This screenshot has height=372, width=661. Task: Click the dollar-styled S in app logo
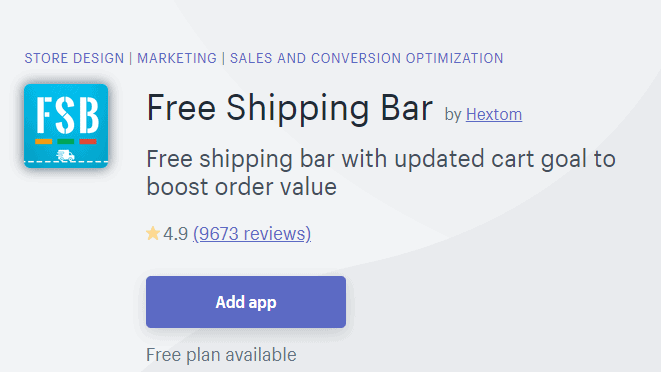coord(66,115)
